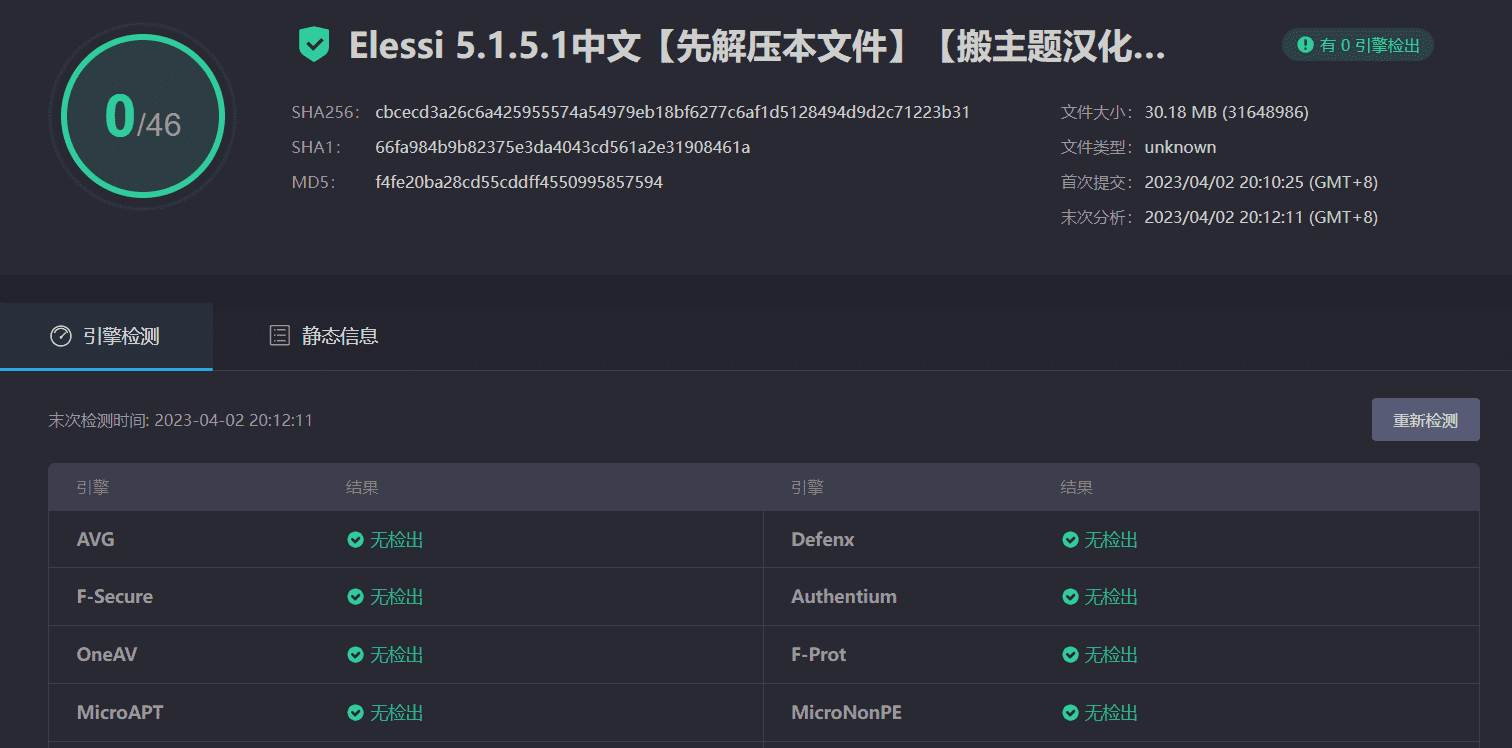Click the gauge icon on the 引擎检测 tab
The width and height of the screenshot is (1512, 748).
coord(61,336)
